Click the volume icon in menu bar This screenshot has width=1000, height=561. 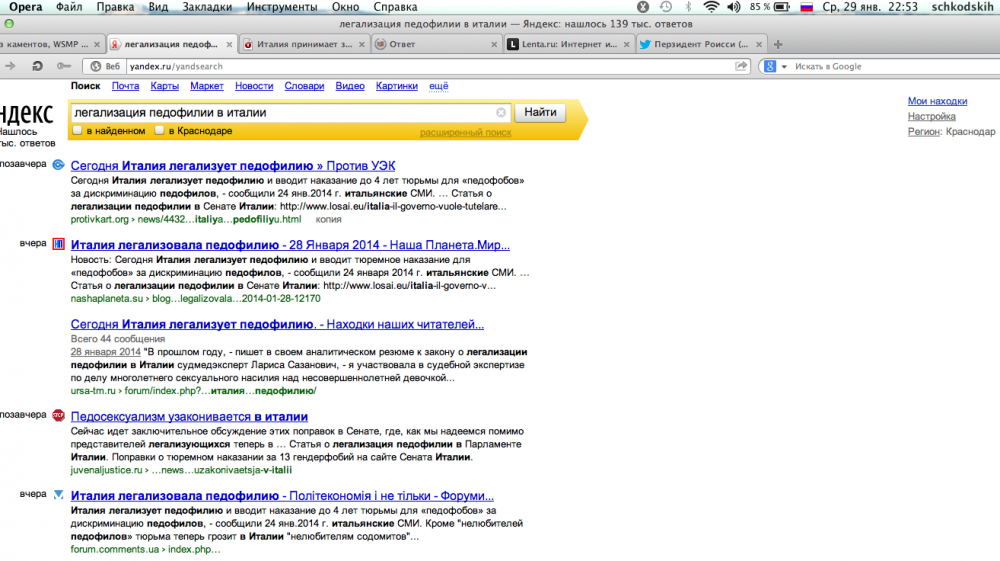[x=734, y=7]
